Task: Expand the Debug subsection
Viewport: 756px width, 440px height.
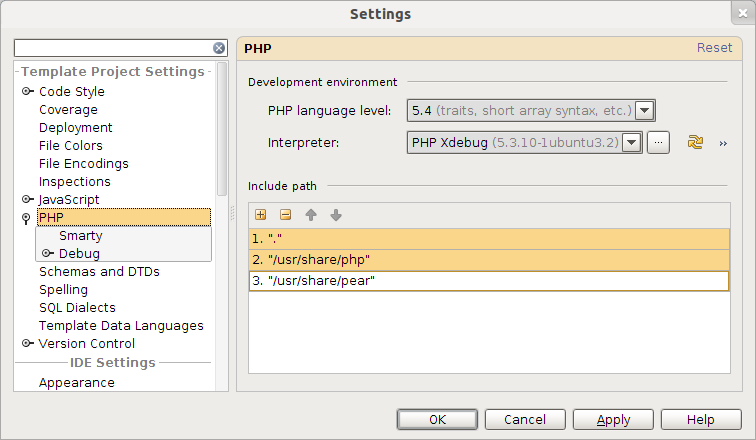Action: tap(47, 253)
